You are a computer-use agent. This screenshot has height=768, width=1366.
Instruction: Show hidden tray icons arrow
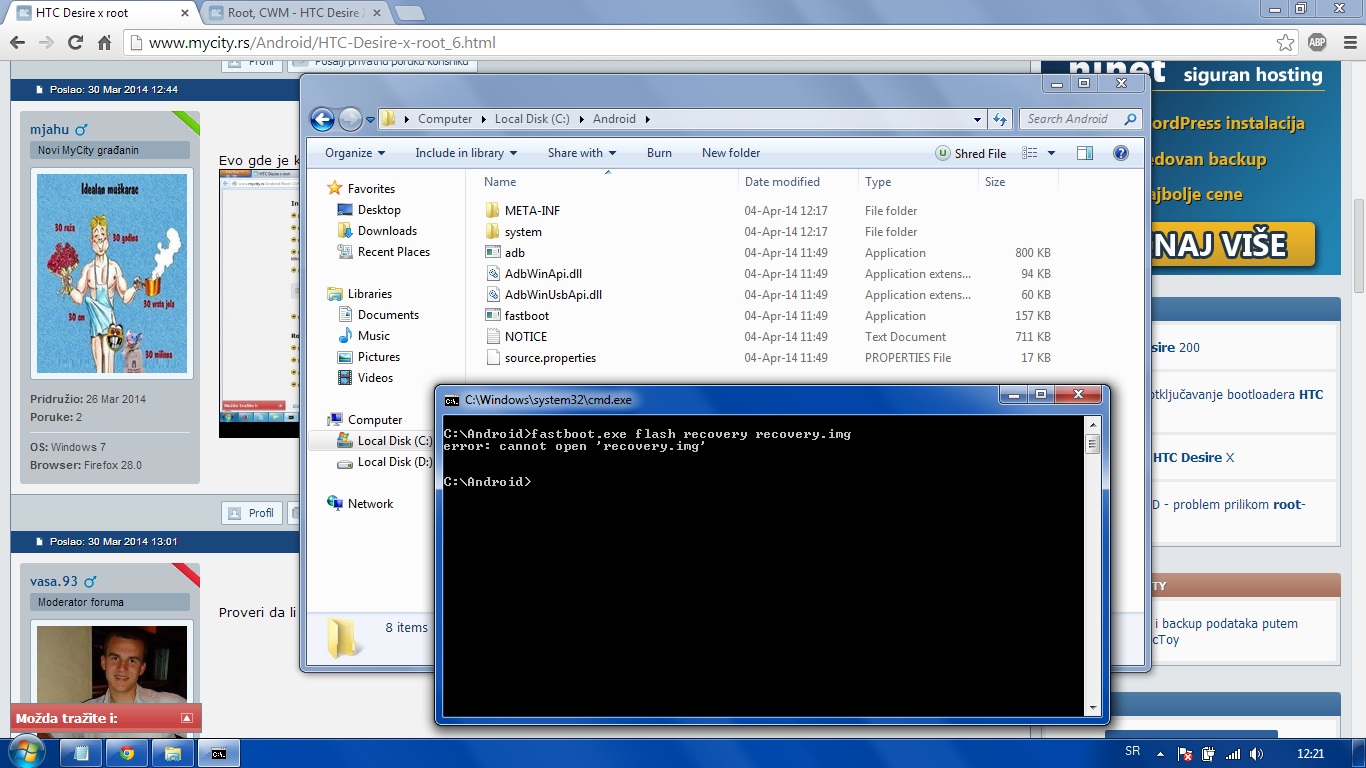coord(1160,753)
